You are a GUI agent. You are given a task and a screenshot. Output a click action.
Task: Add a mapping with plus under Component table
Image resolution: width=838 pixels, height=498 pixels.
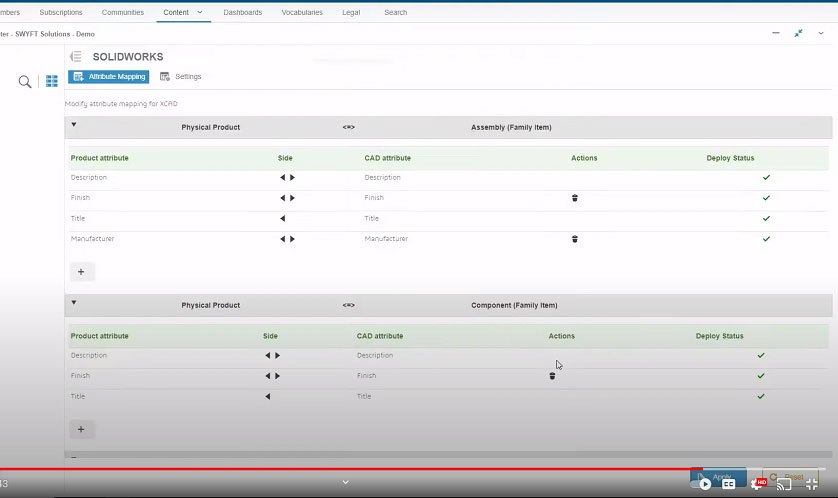81,429
